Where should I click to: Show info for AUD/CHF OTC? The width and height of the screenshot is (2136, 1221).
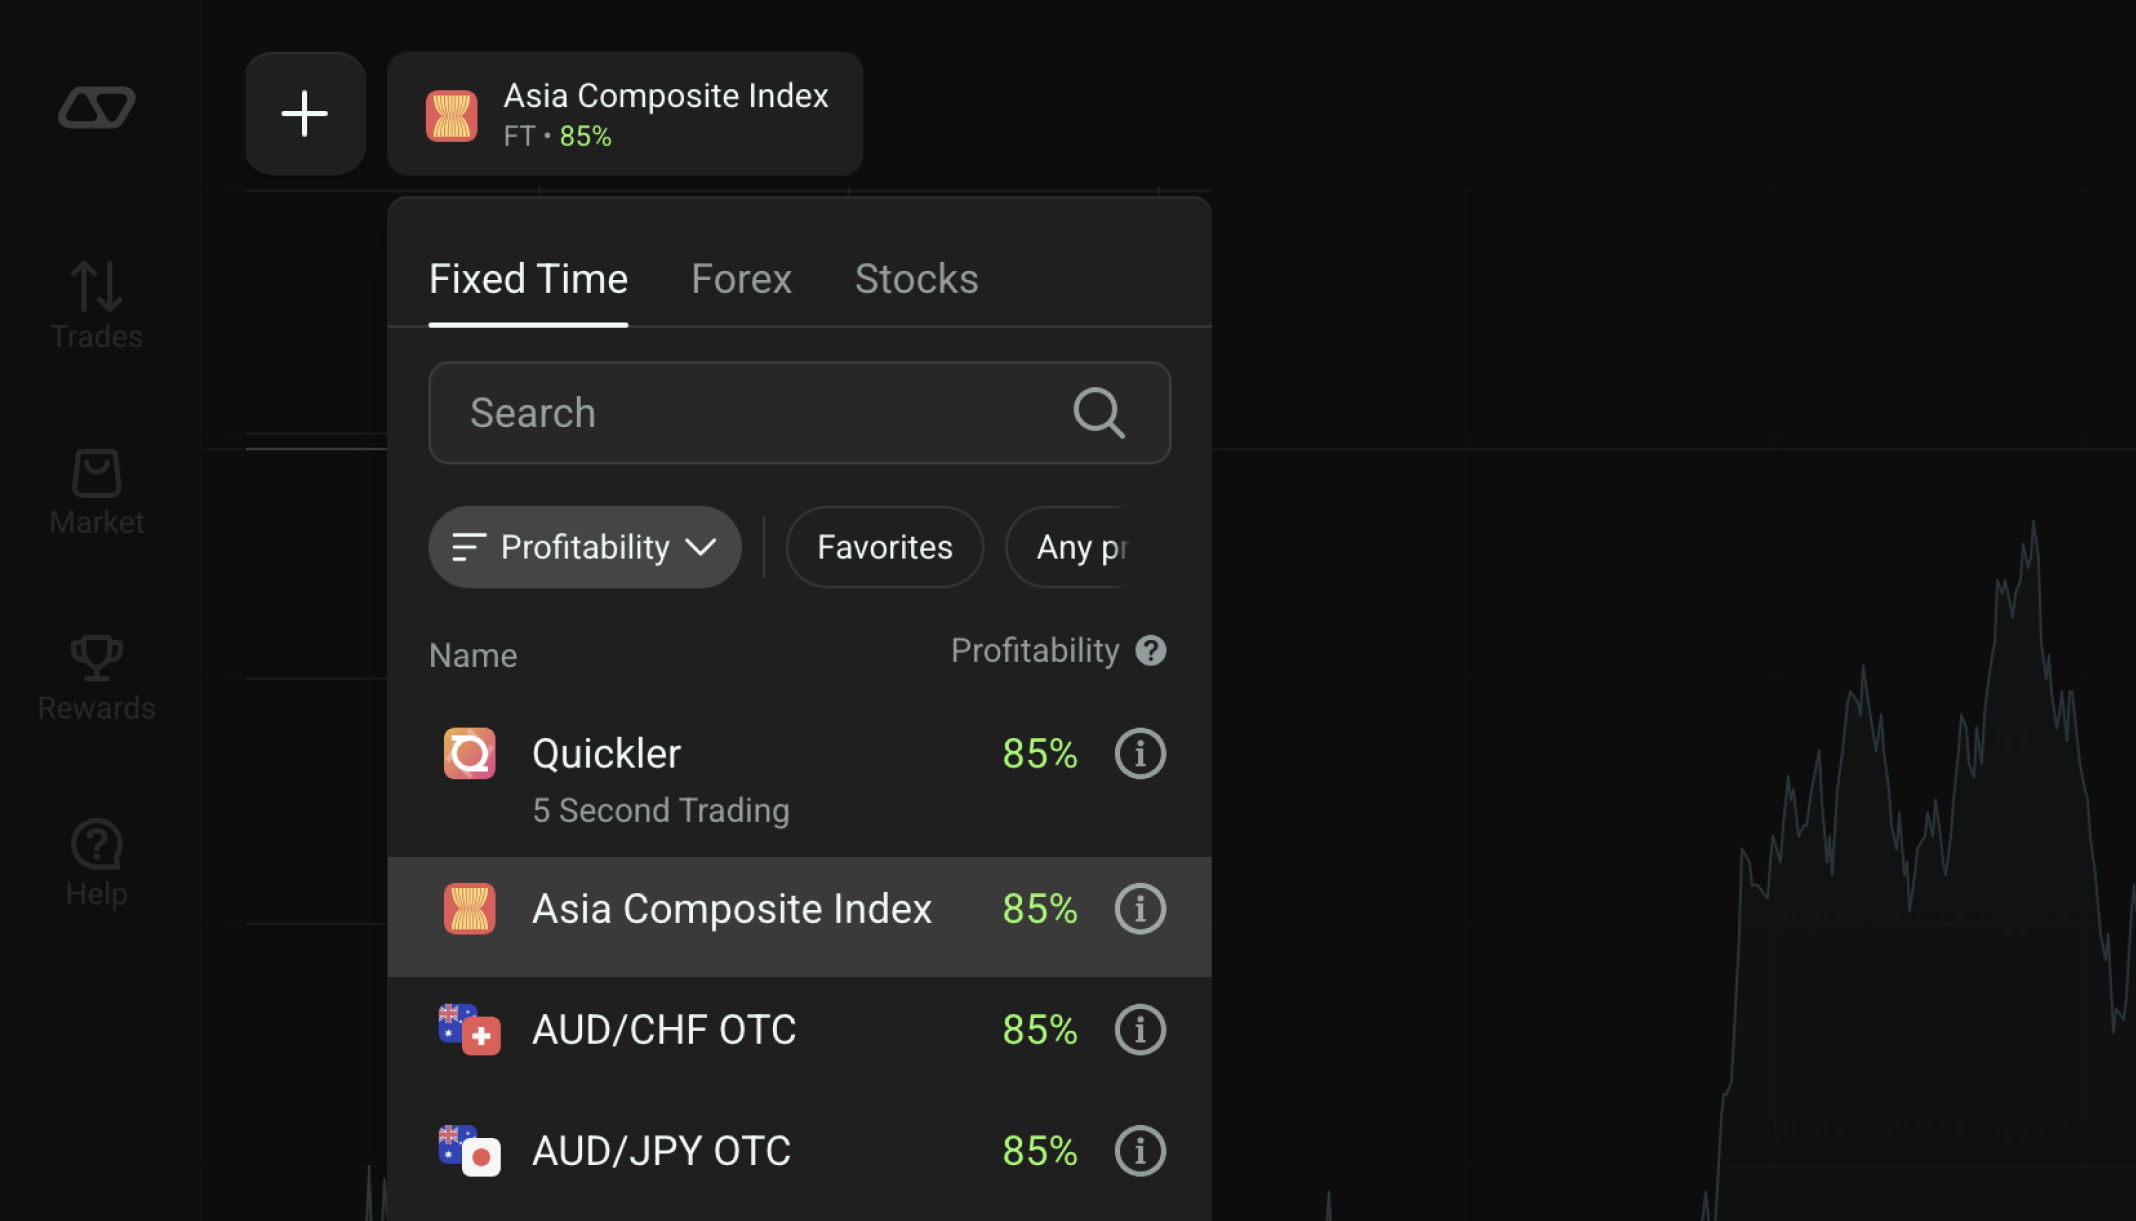click(1140, 1030)
